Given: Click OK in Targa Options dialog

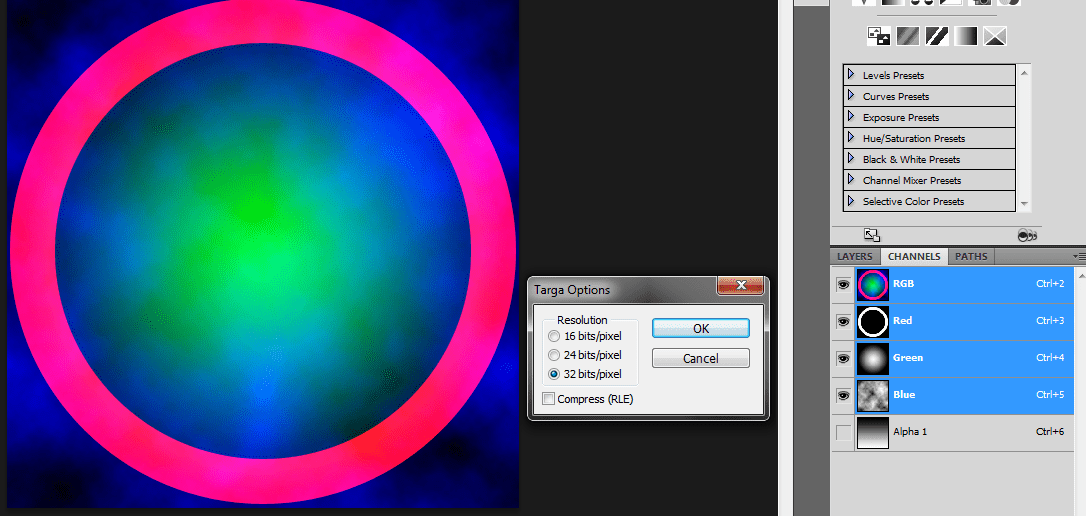Looking at the screenshot, I should tap(700, 328).
